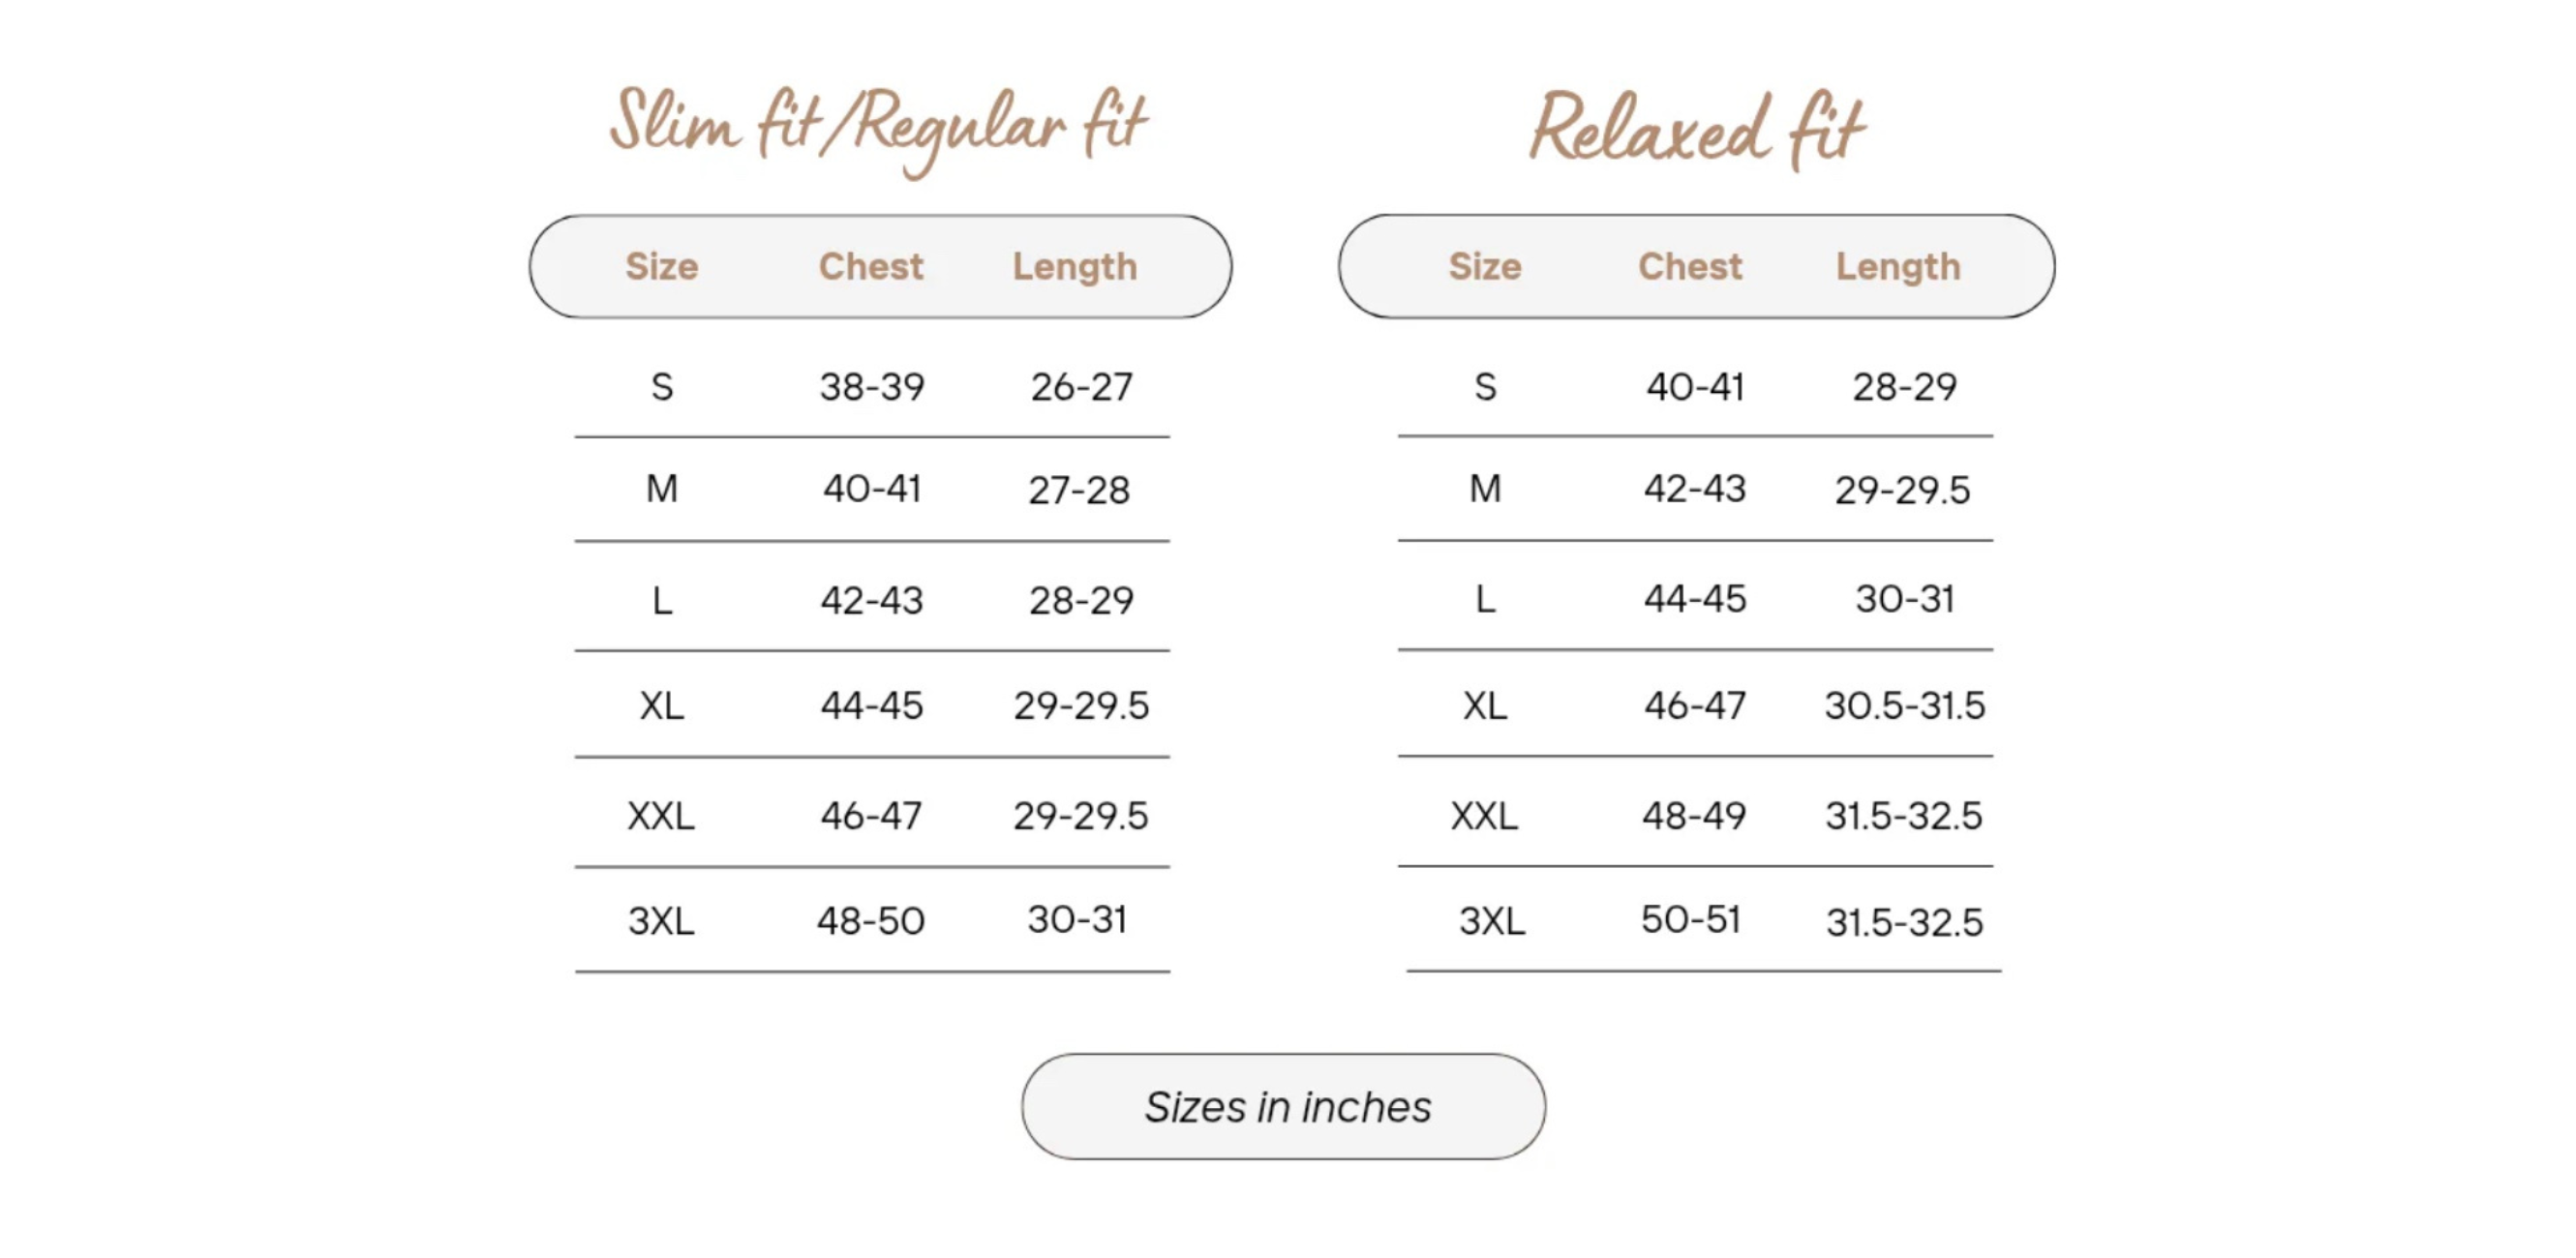The image size is (2576, 1258).
Task: Select the Length header in Slim fit table
Action: pyautogui.click(x=1075, y=267)
